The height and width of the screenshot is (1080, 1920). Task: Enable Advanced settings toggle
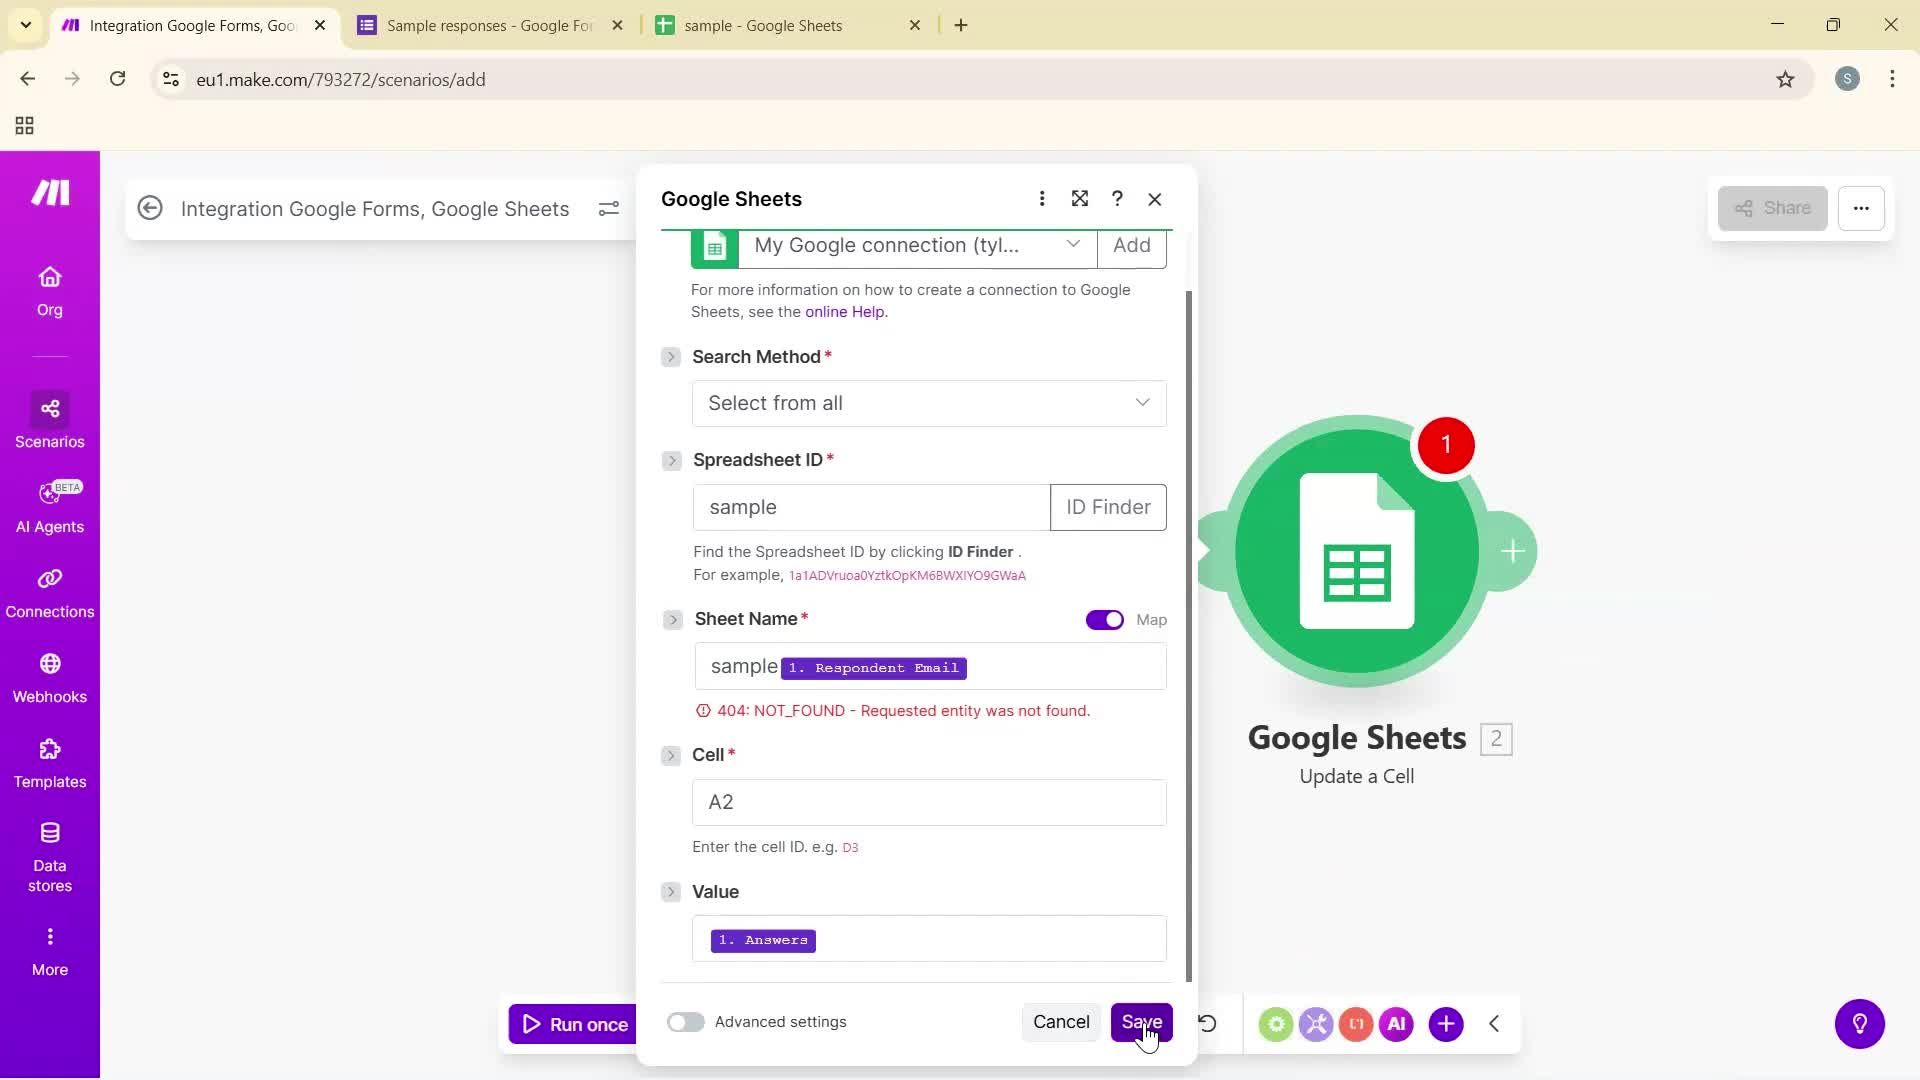[x=685, y=1022]
